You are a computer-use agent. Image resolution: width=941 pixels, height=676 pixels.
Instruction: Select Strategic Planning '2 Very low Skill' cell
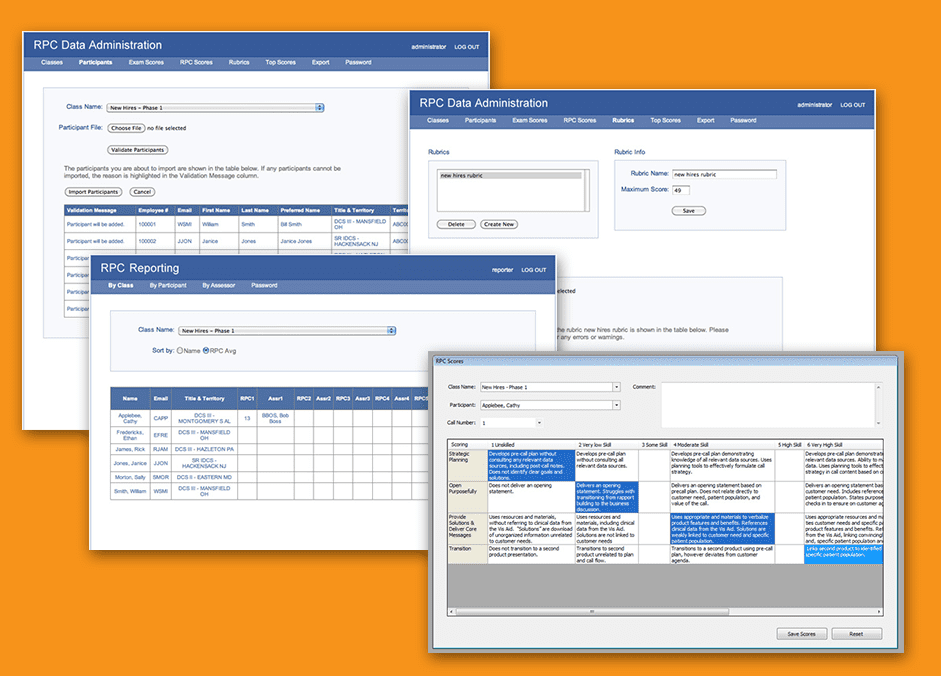coord(606,465)
